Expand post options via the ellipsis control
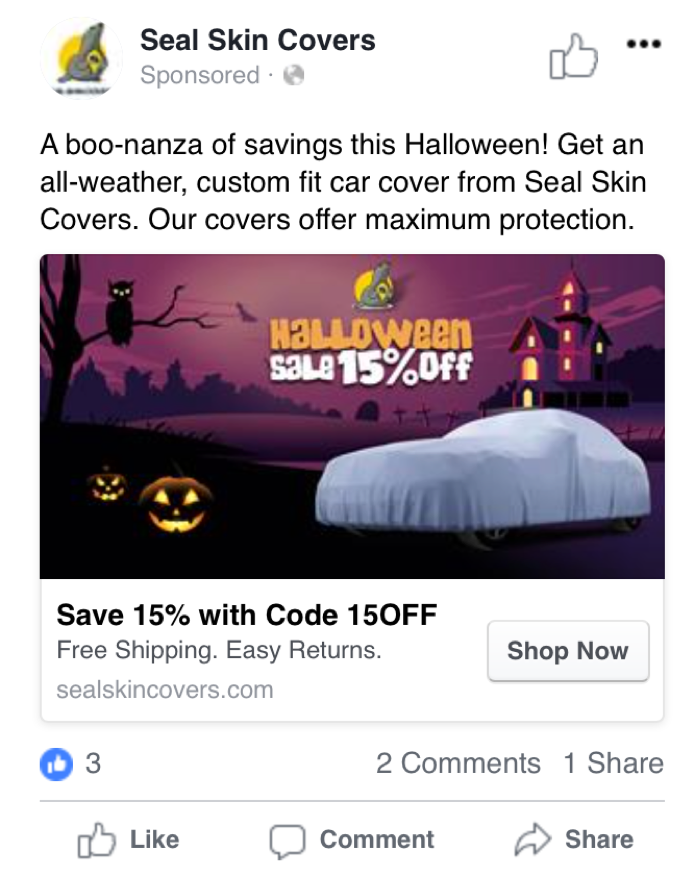694x877 pixels. (644, 44)
